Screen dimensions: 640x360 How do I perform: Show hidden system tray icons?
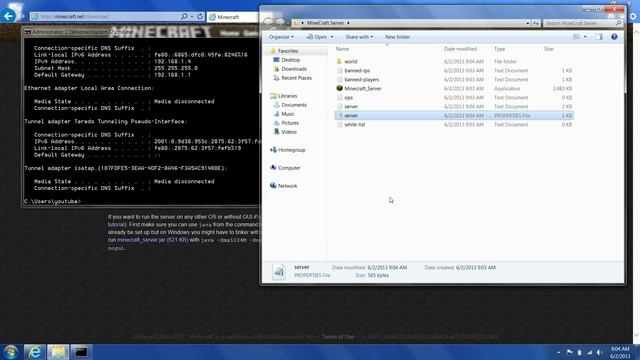pyautogui.click(x=558, y=352)
